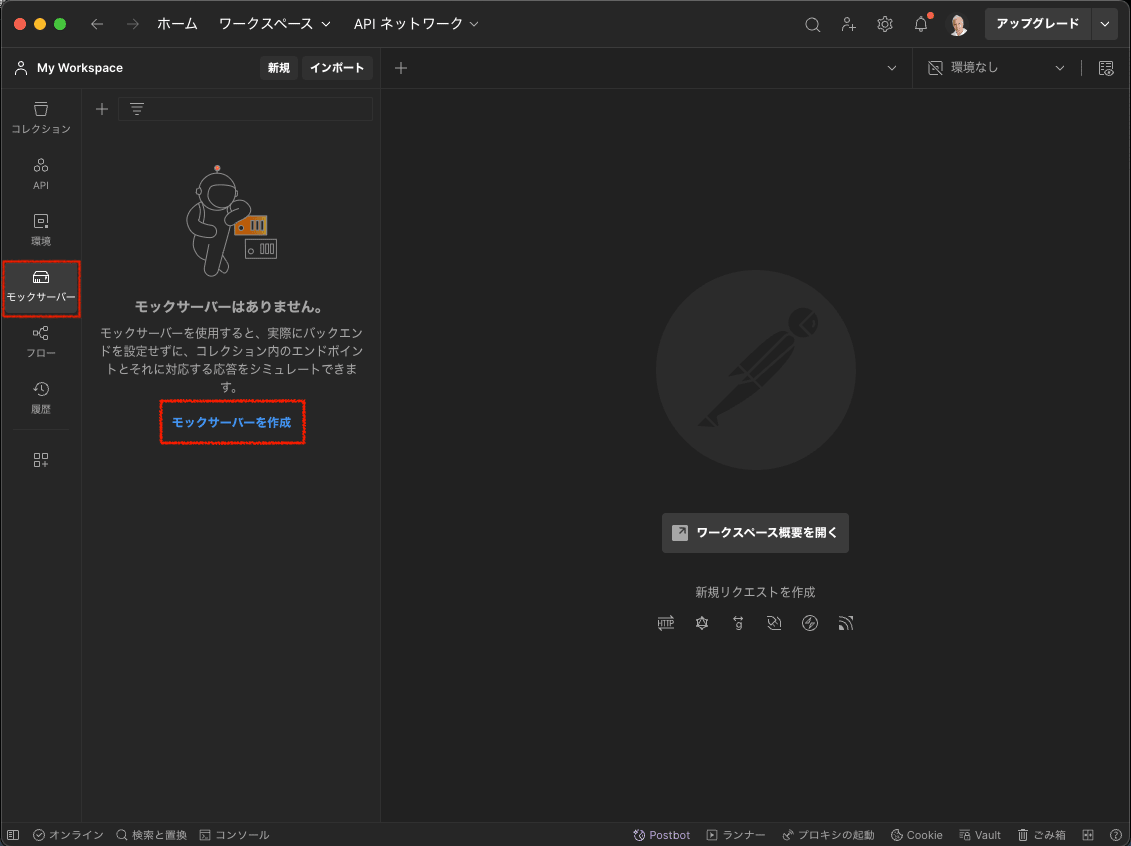
Task: Open user profile avatar
Action: click(958, 25)
